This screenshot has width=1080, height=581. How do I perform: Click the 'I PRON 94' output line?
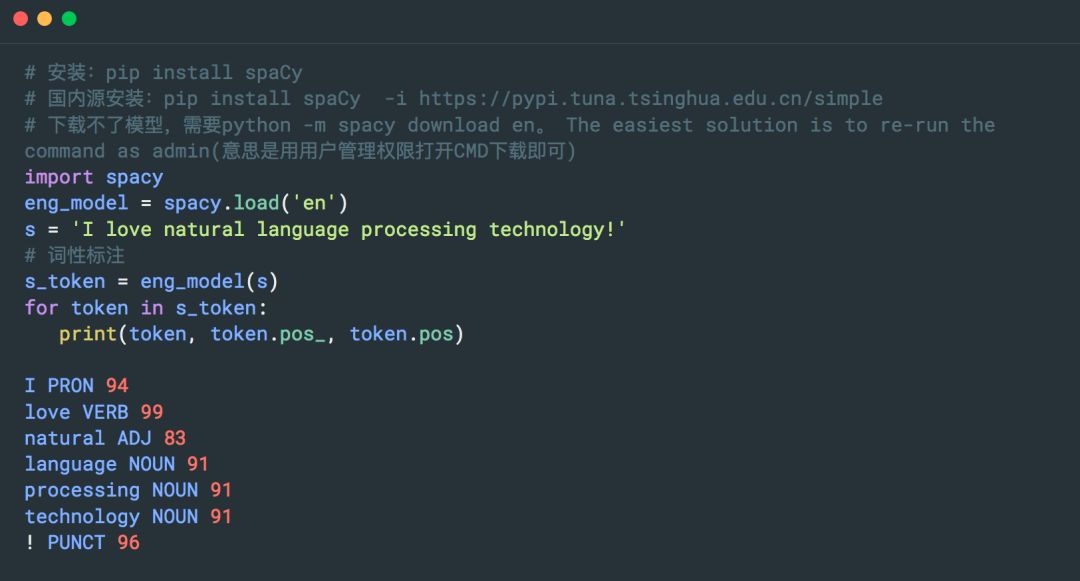(77, 385)
